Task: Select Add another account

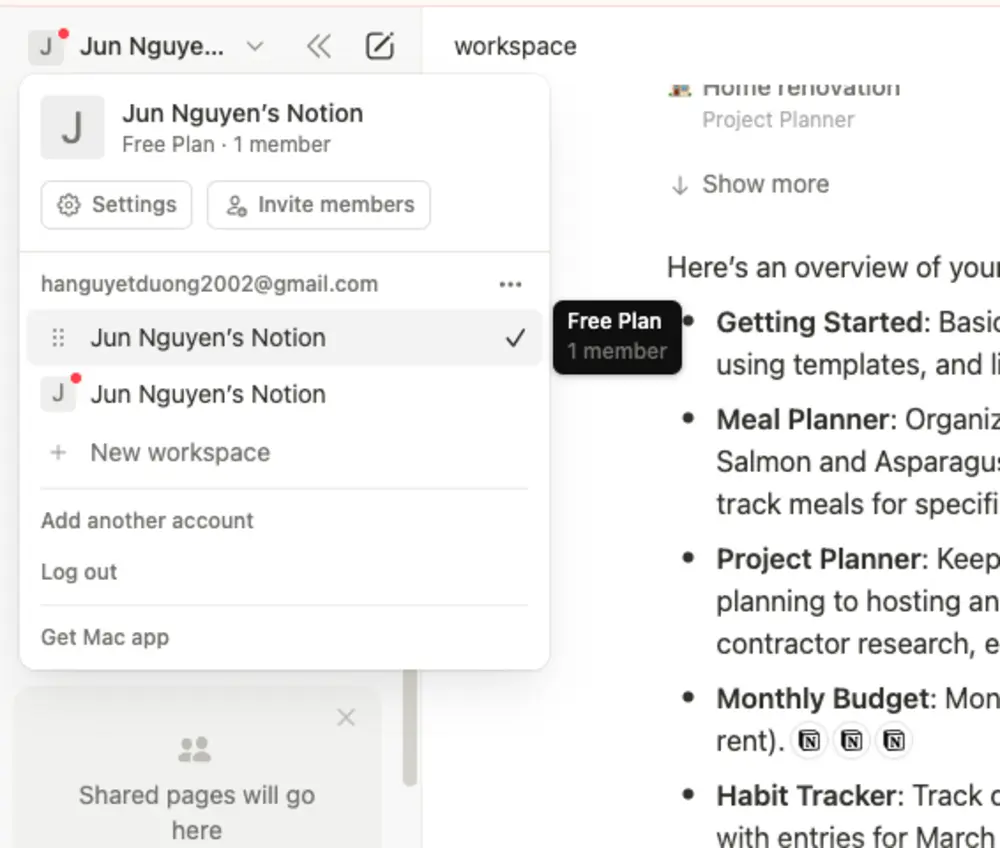Action: [x=147, y=521]
